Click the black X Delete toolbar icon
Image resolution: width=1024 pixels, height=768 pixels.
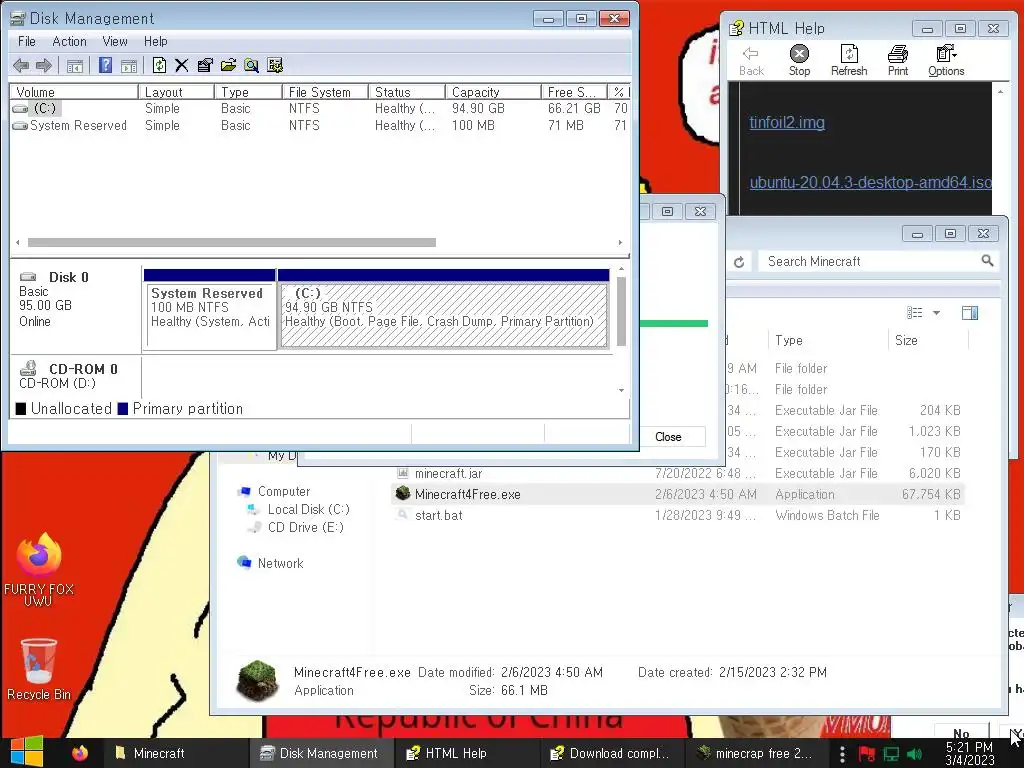(x=182, y=65)
